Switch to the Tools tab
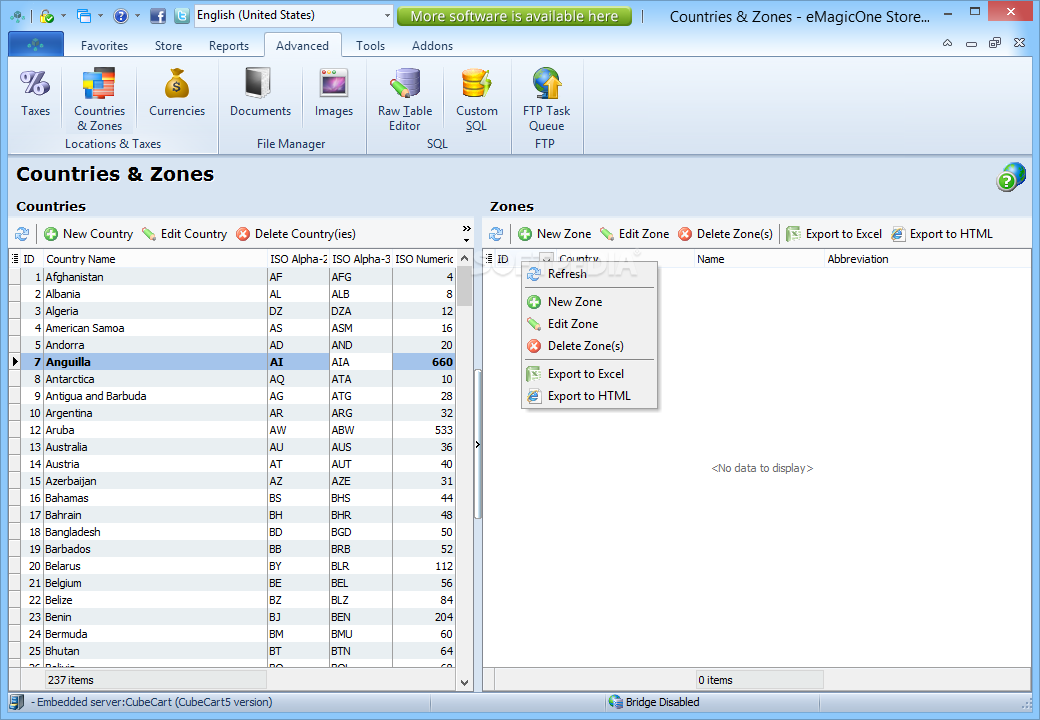This screenshot has width=1040, height=720. pyautogui.click(x=370, y=46)
